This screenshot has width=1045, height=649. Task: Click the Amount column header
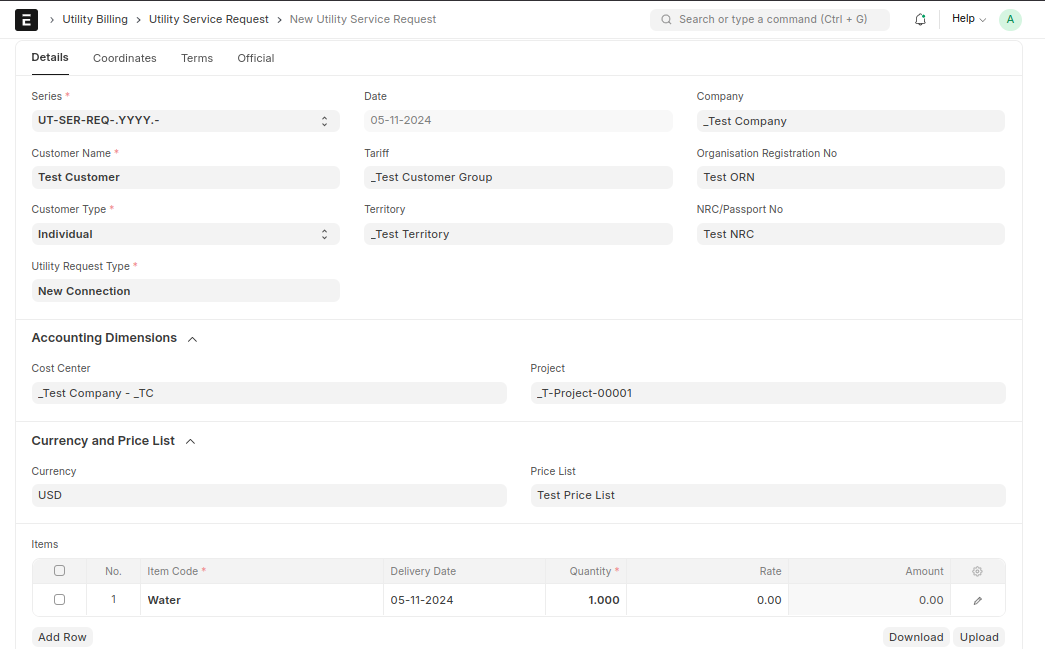coord(869,571)
